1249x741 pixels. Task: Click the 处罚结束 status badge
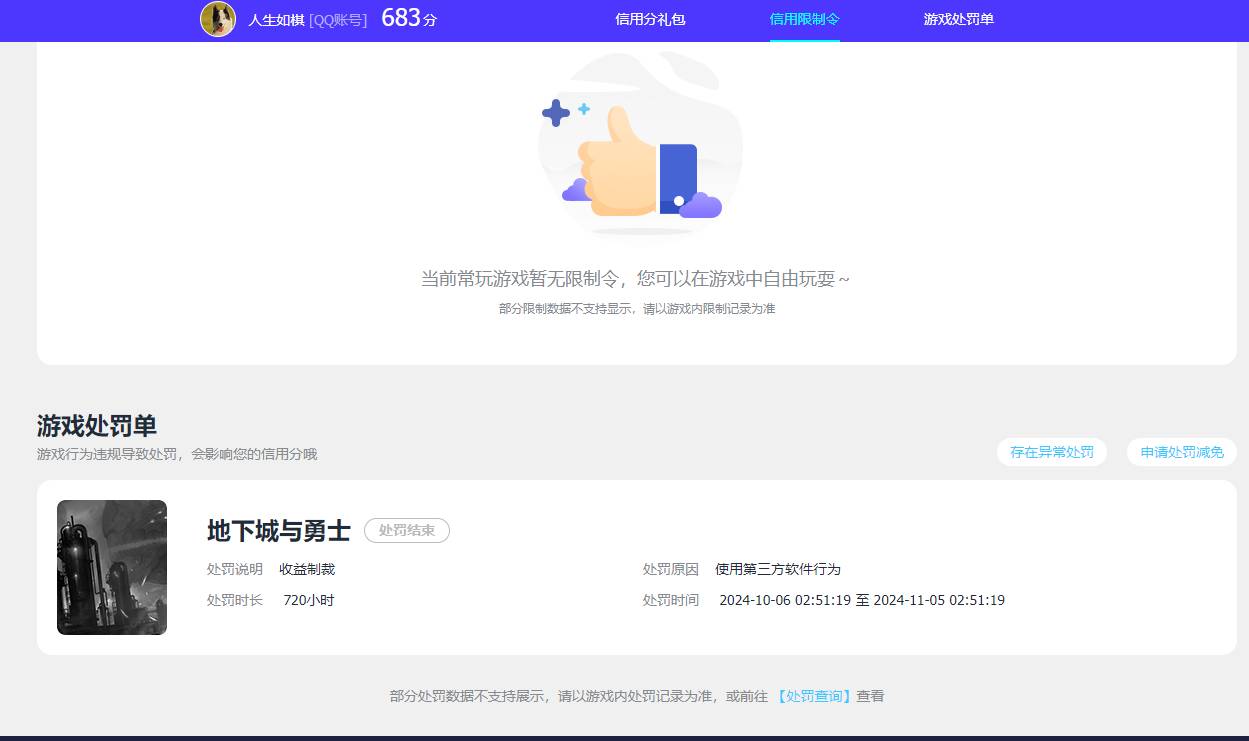[x=407, y=531]
